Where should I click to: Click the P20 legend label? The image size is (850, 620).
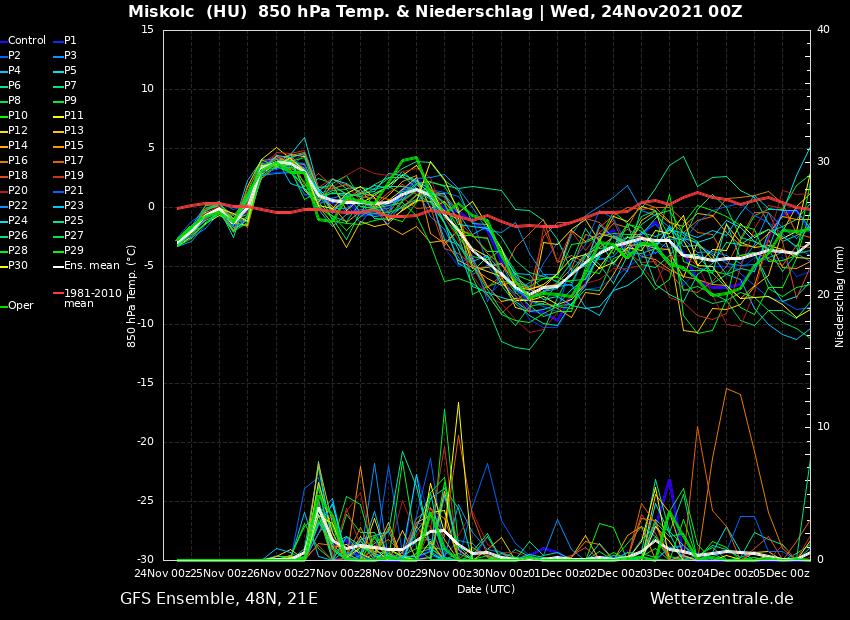[18, 191]
